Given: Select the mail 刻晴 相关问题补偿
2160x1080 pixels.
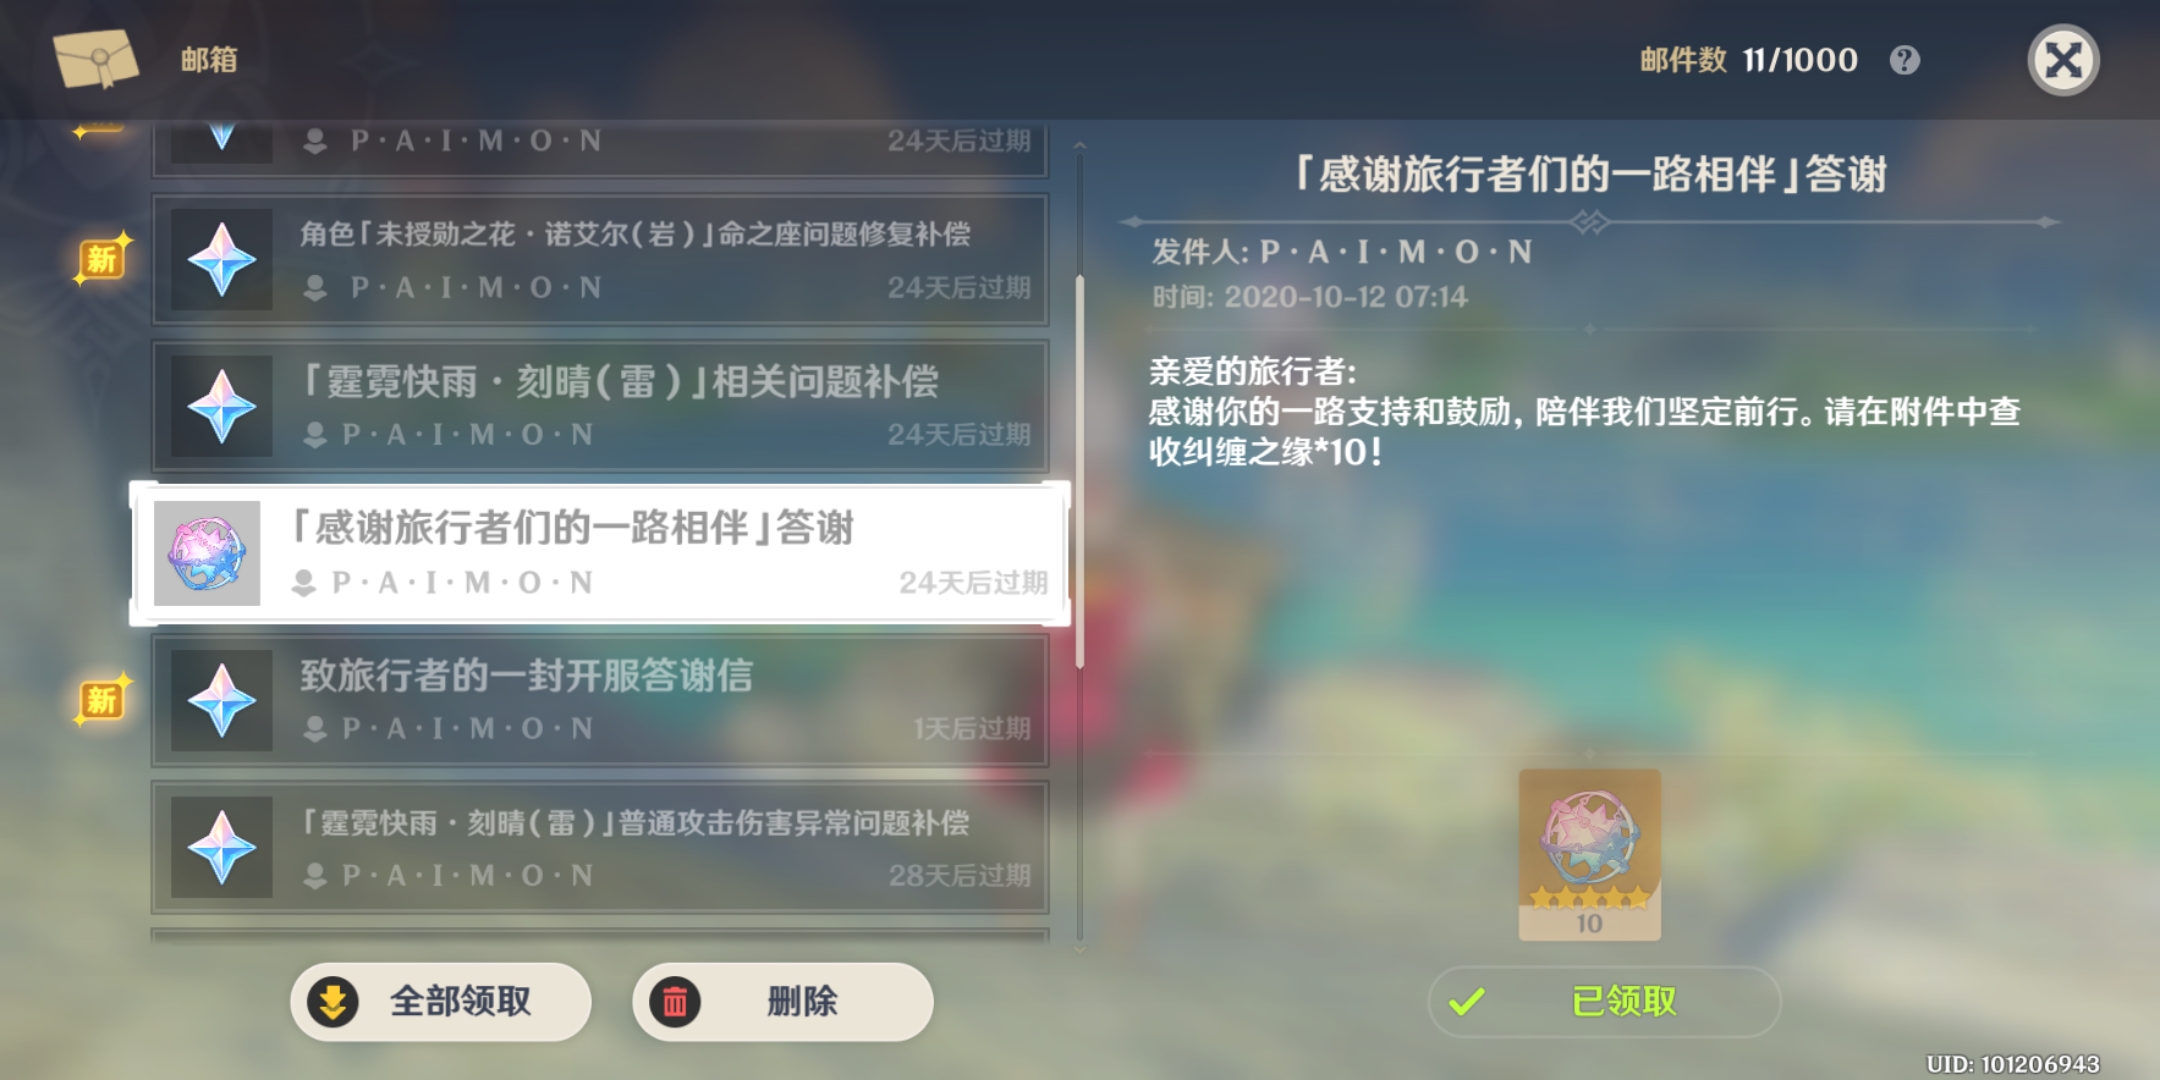Looking at the screenshot, I should click(600, 406).
